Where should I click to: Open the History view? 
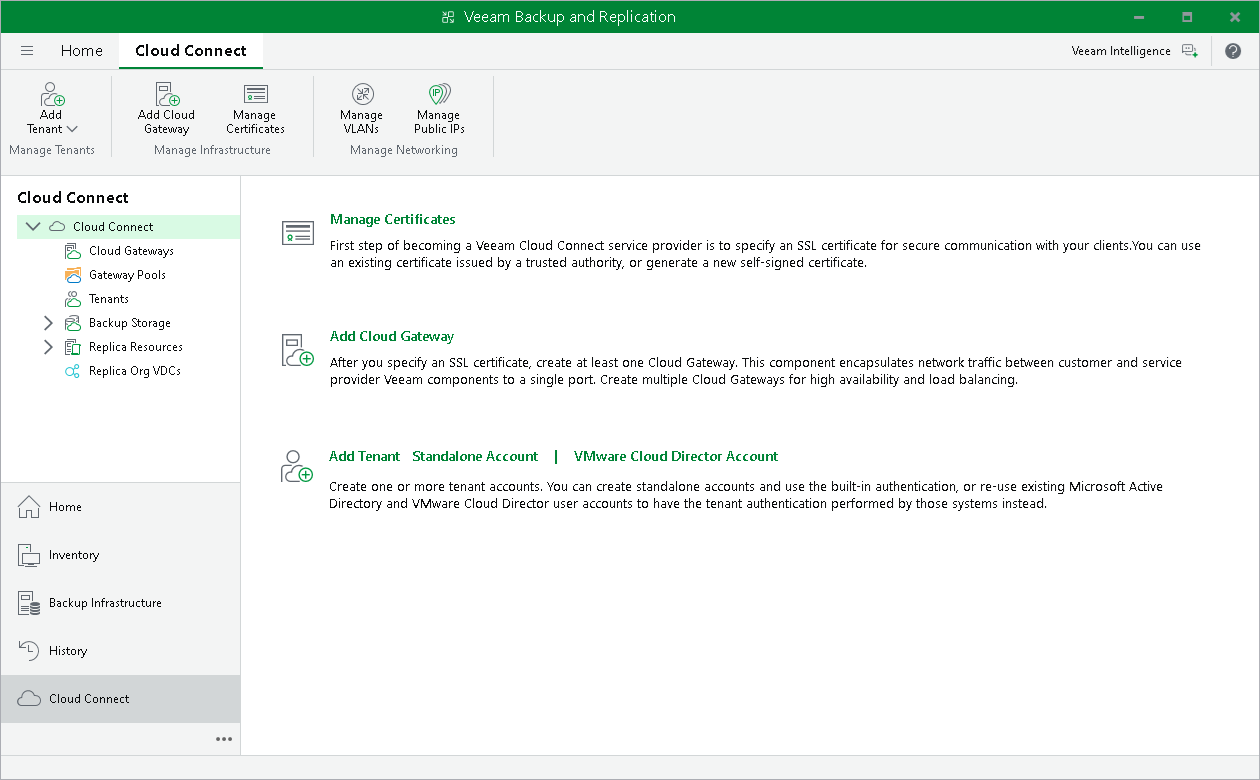[x=67, y=650]
